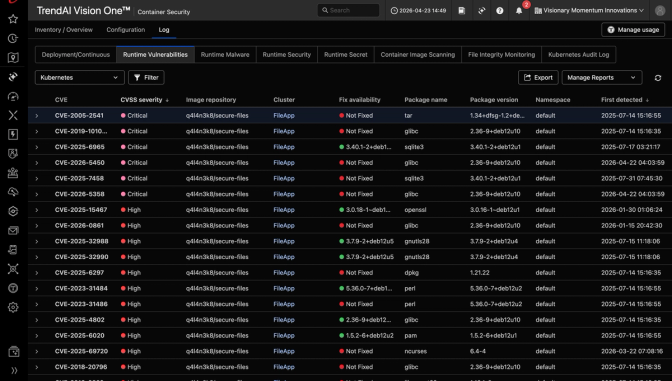The height and width of the screenshot is (381, 672).
Task: Switch to Configuration tab
Action: (126, 30)
